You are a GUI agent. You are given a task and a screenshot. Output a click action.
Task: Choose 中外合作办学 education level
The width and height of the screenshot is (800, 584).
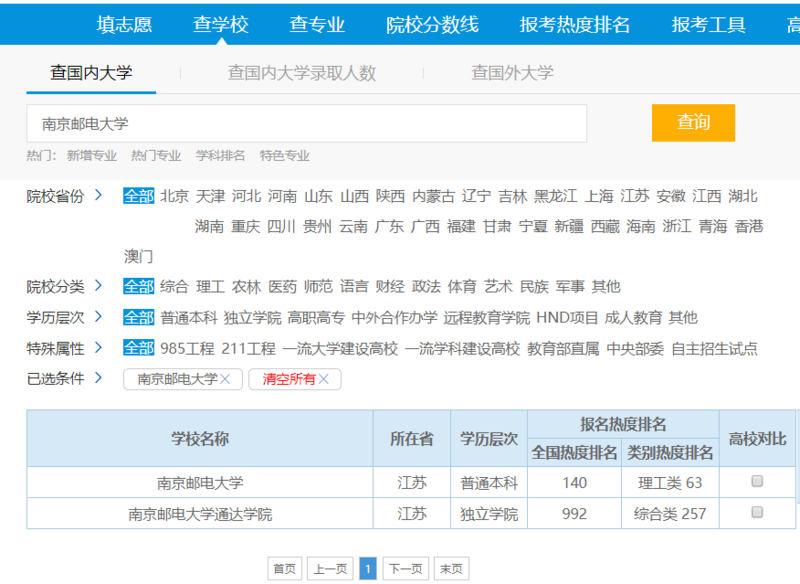[394, 318]
